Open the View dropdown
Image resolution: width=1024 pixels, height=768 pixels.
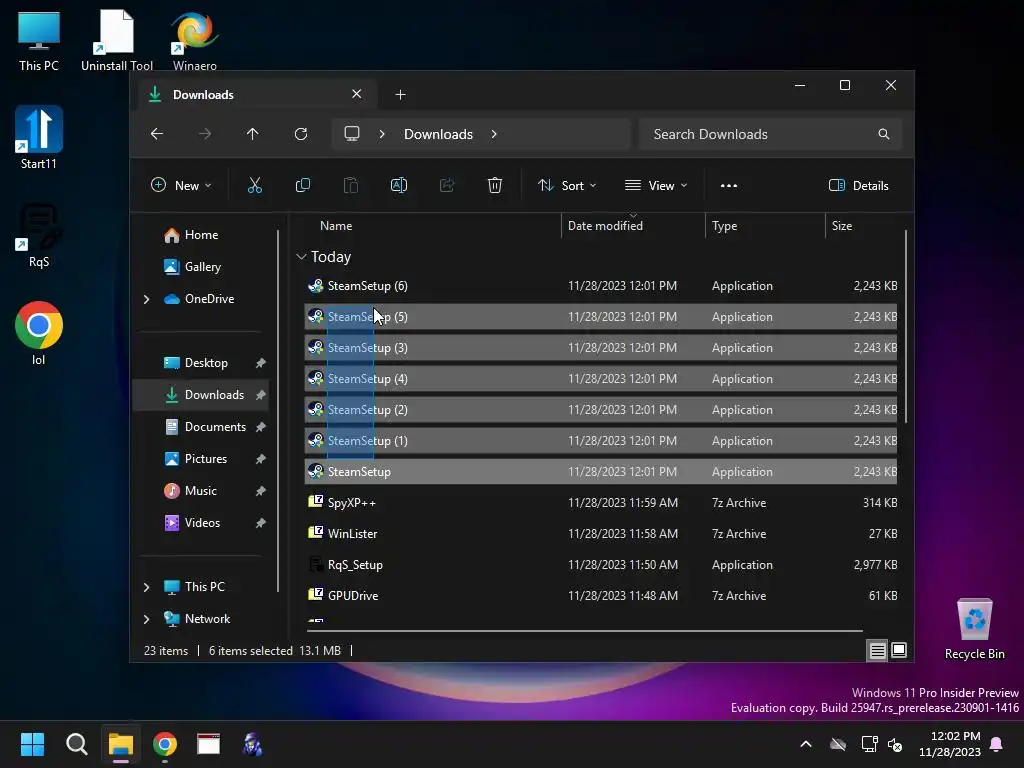[656, 185]
